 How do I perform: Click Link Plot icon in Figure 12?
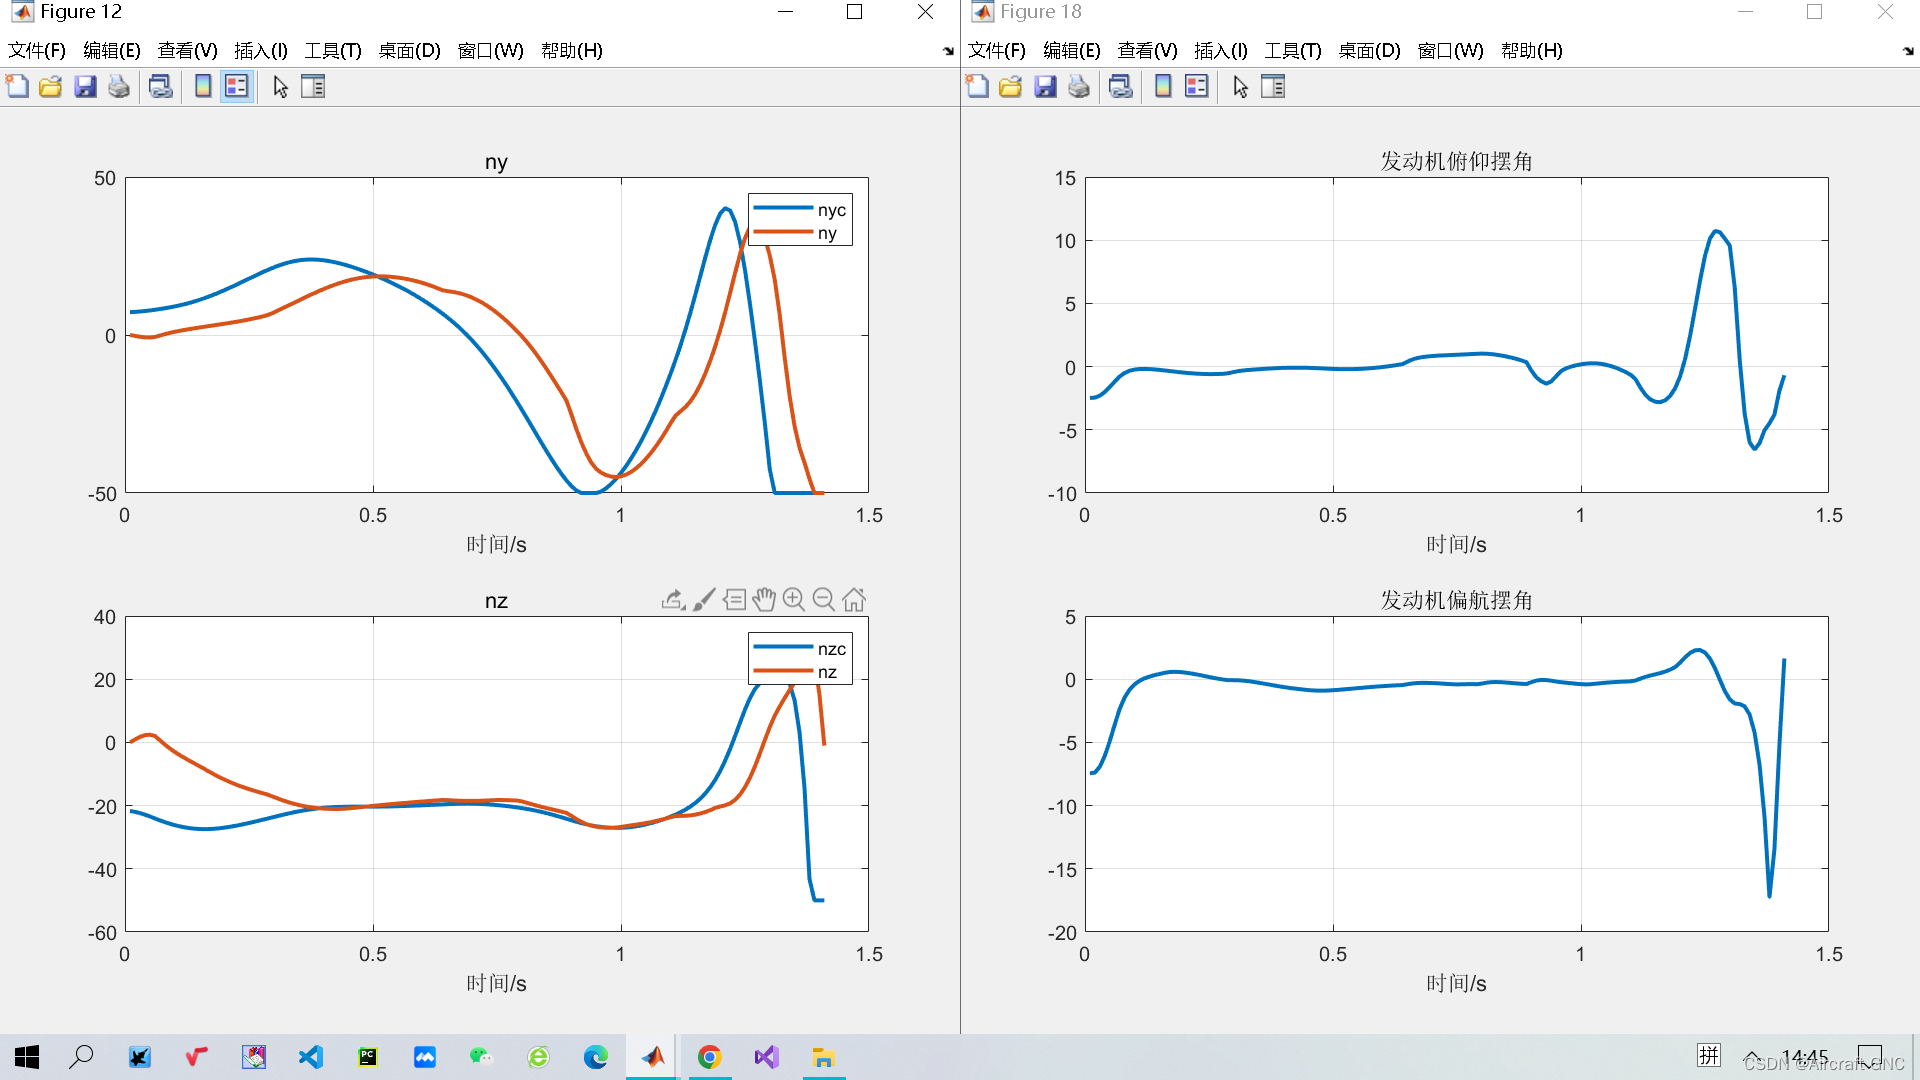click(x=160, y=87)
